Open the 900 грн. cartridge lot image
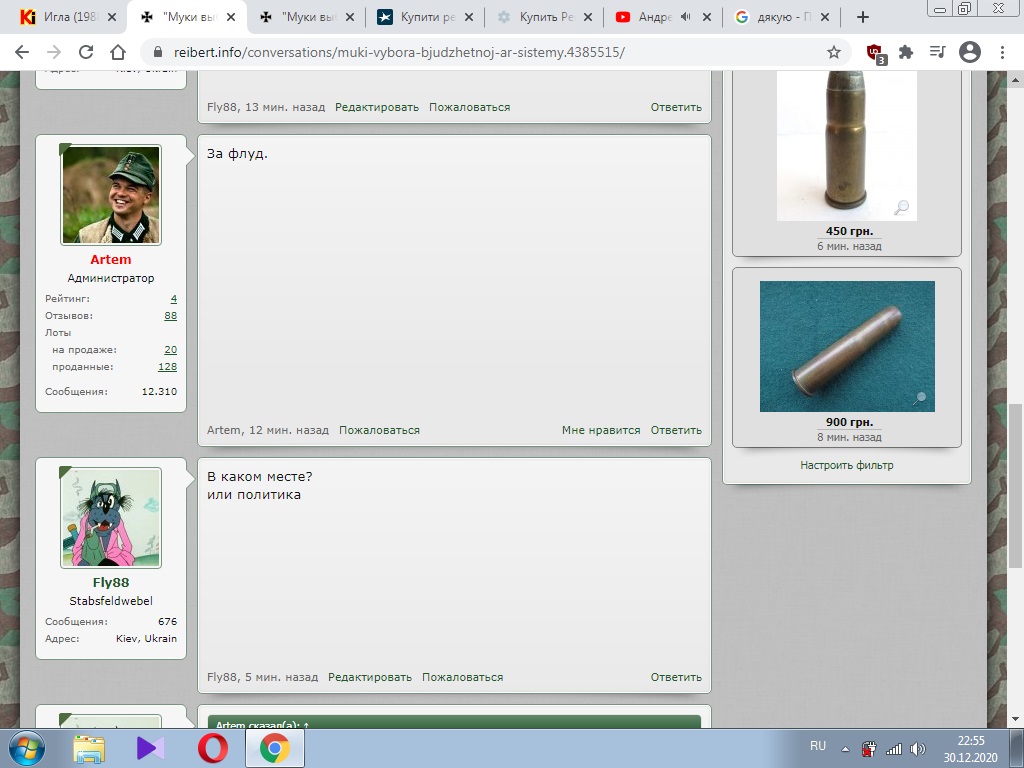 click(x=847, y=346)
